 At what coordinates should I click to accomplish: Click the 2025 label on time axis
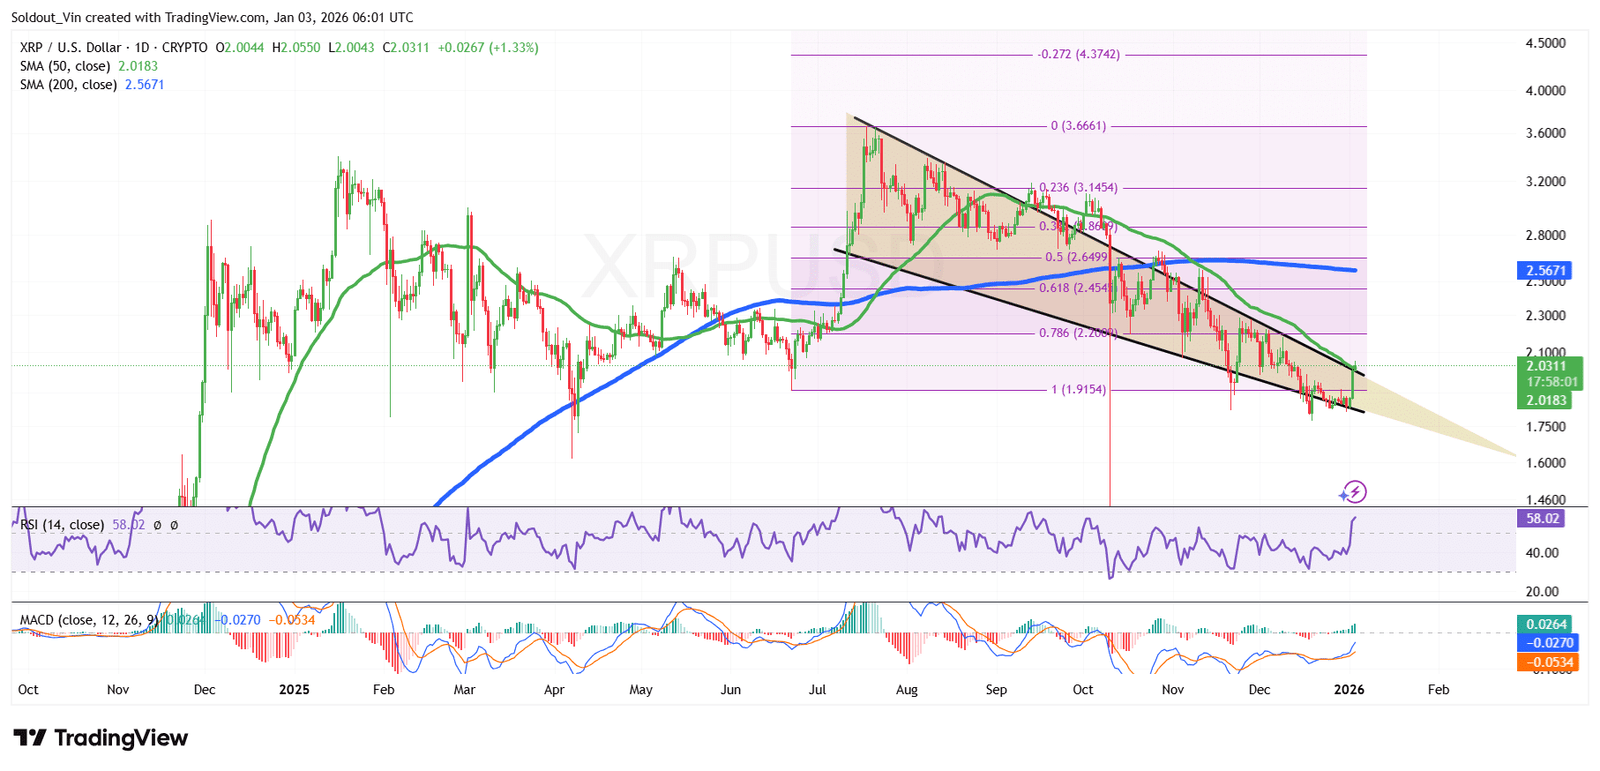click(x=294, y=690)
